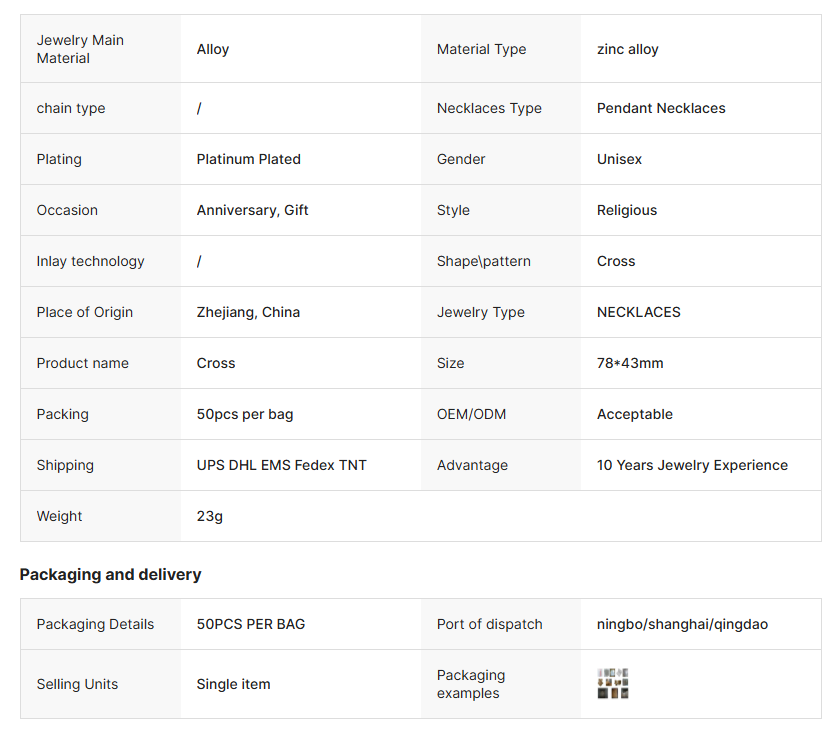
Task: Click the 'NECKLACES' jewelry type value
Action: (x=638, y=312)
